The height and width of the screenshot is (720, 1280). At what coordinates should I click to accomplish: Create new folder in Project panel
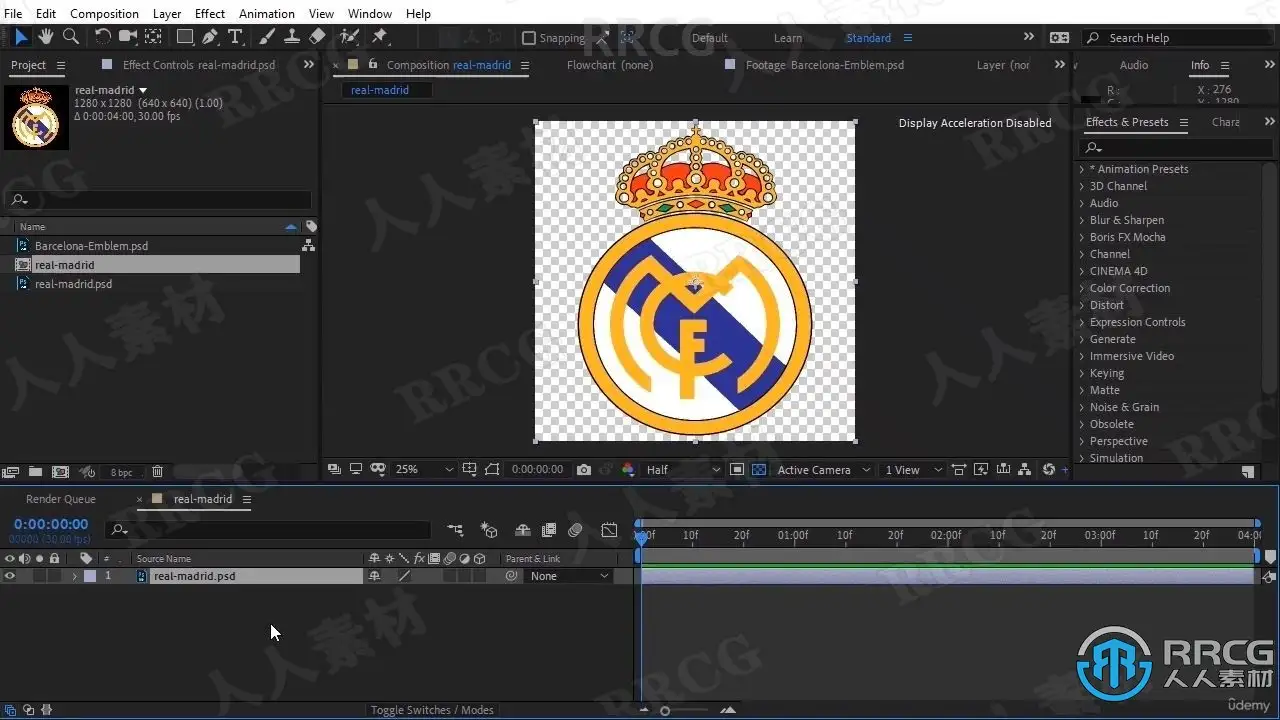coord(35,471)
